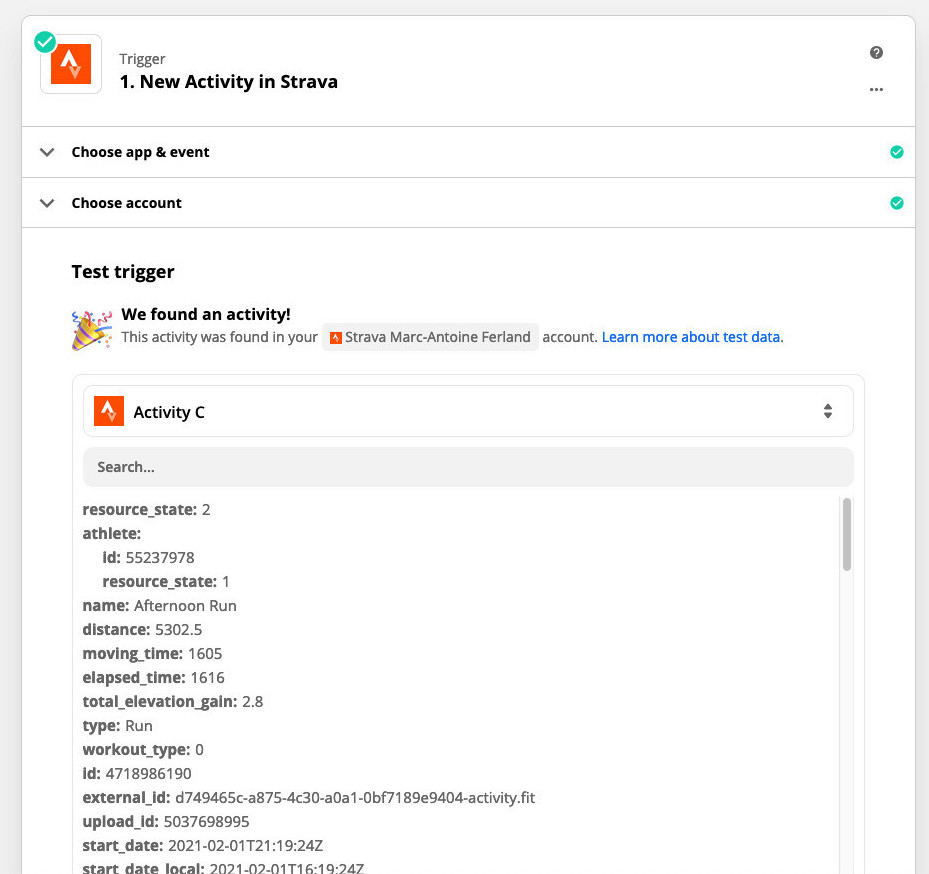929x874 pixels.
Task: Open the Learn more about test data link
Action: (692, 337)
